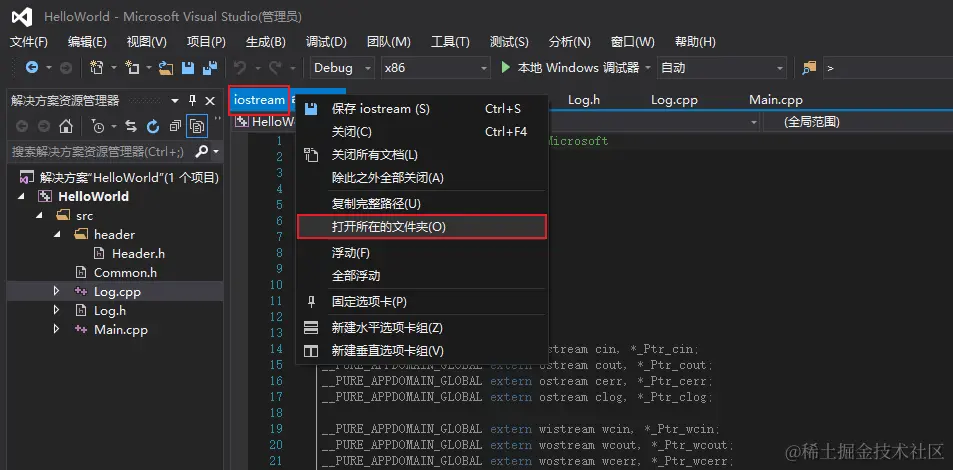This screenshot has height=470, width=953.
Task: Choose 打开所在的文件夹(O)
Action: click(422, 227)
